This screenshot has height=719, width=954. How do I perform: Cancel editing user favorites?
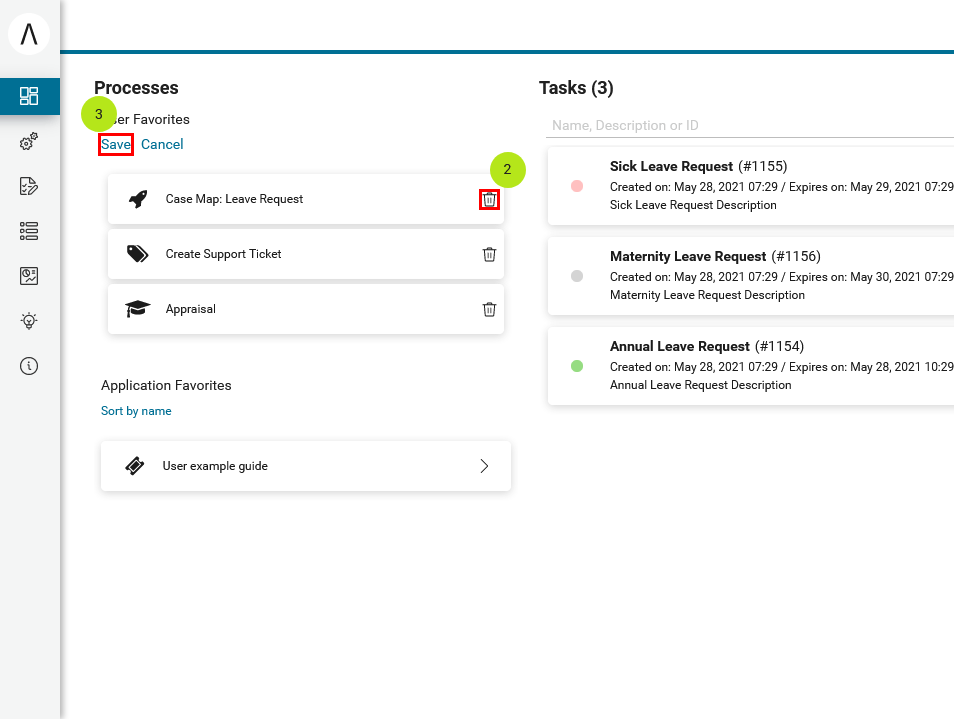(162, 144)
